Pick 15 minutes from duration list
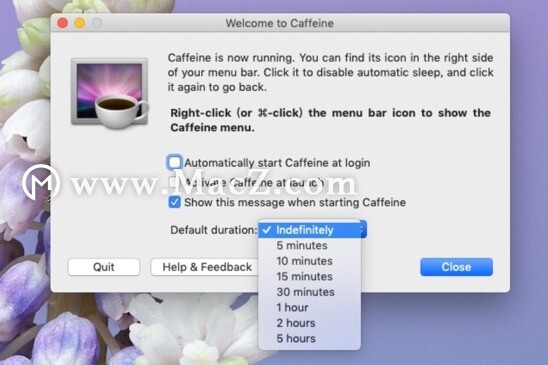This screenshot has width=548, height=365. tap(309, 277)
